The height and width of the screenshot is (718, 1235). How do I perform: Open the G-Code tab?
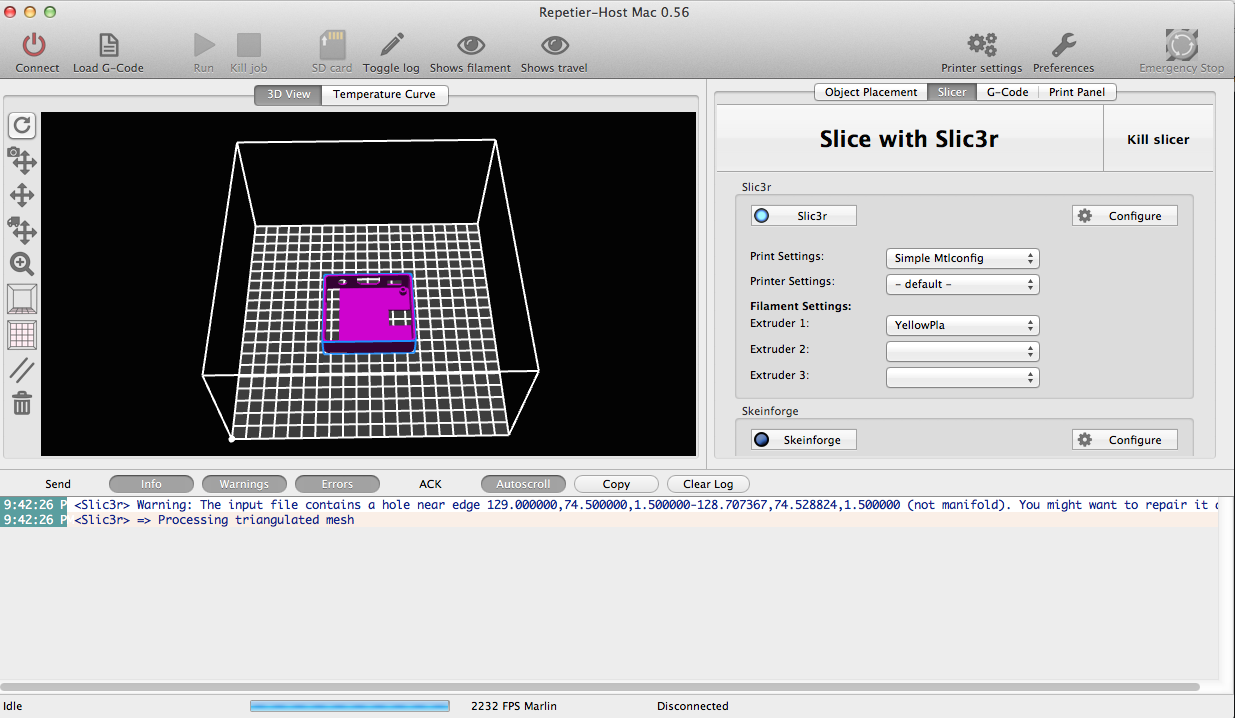click(x=1007, y=92)
